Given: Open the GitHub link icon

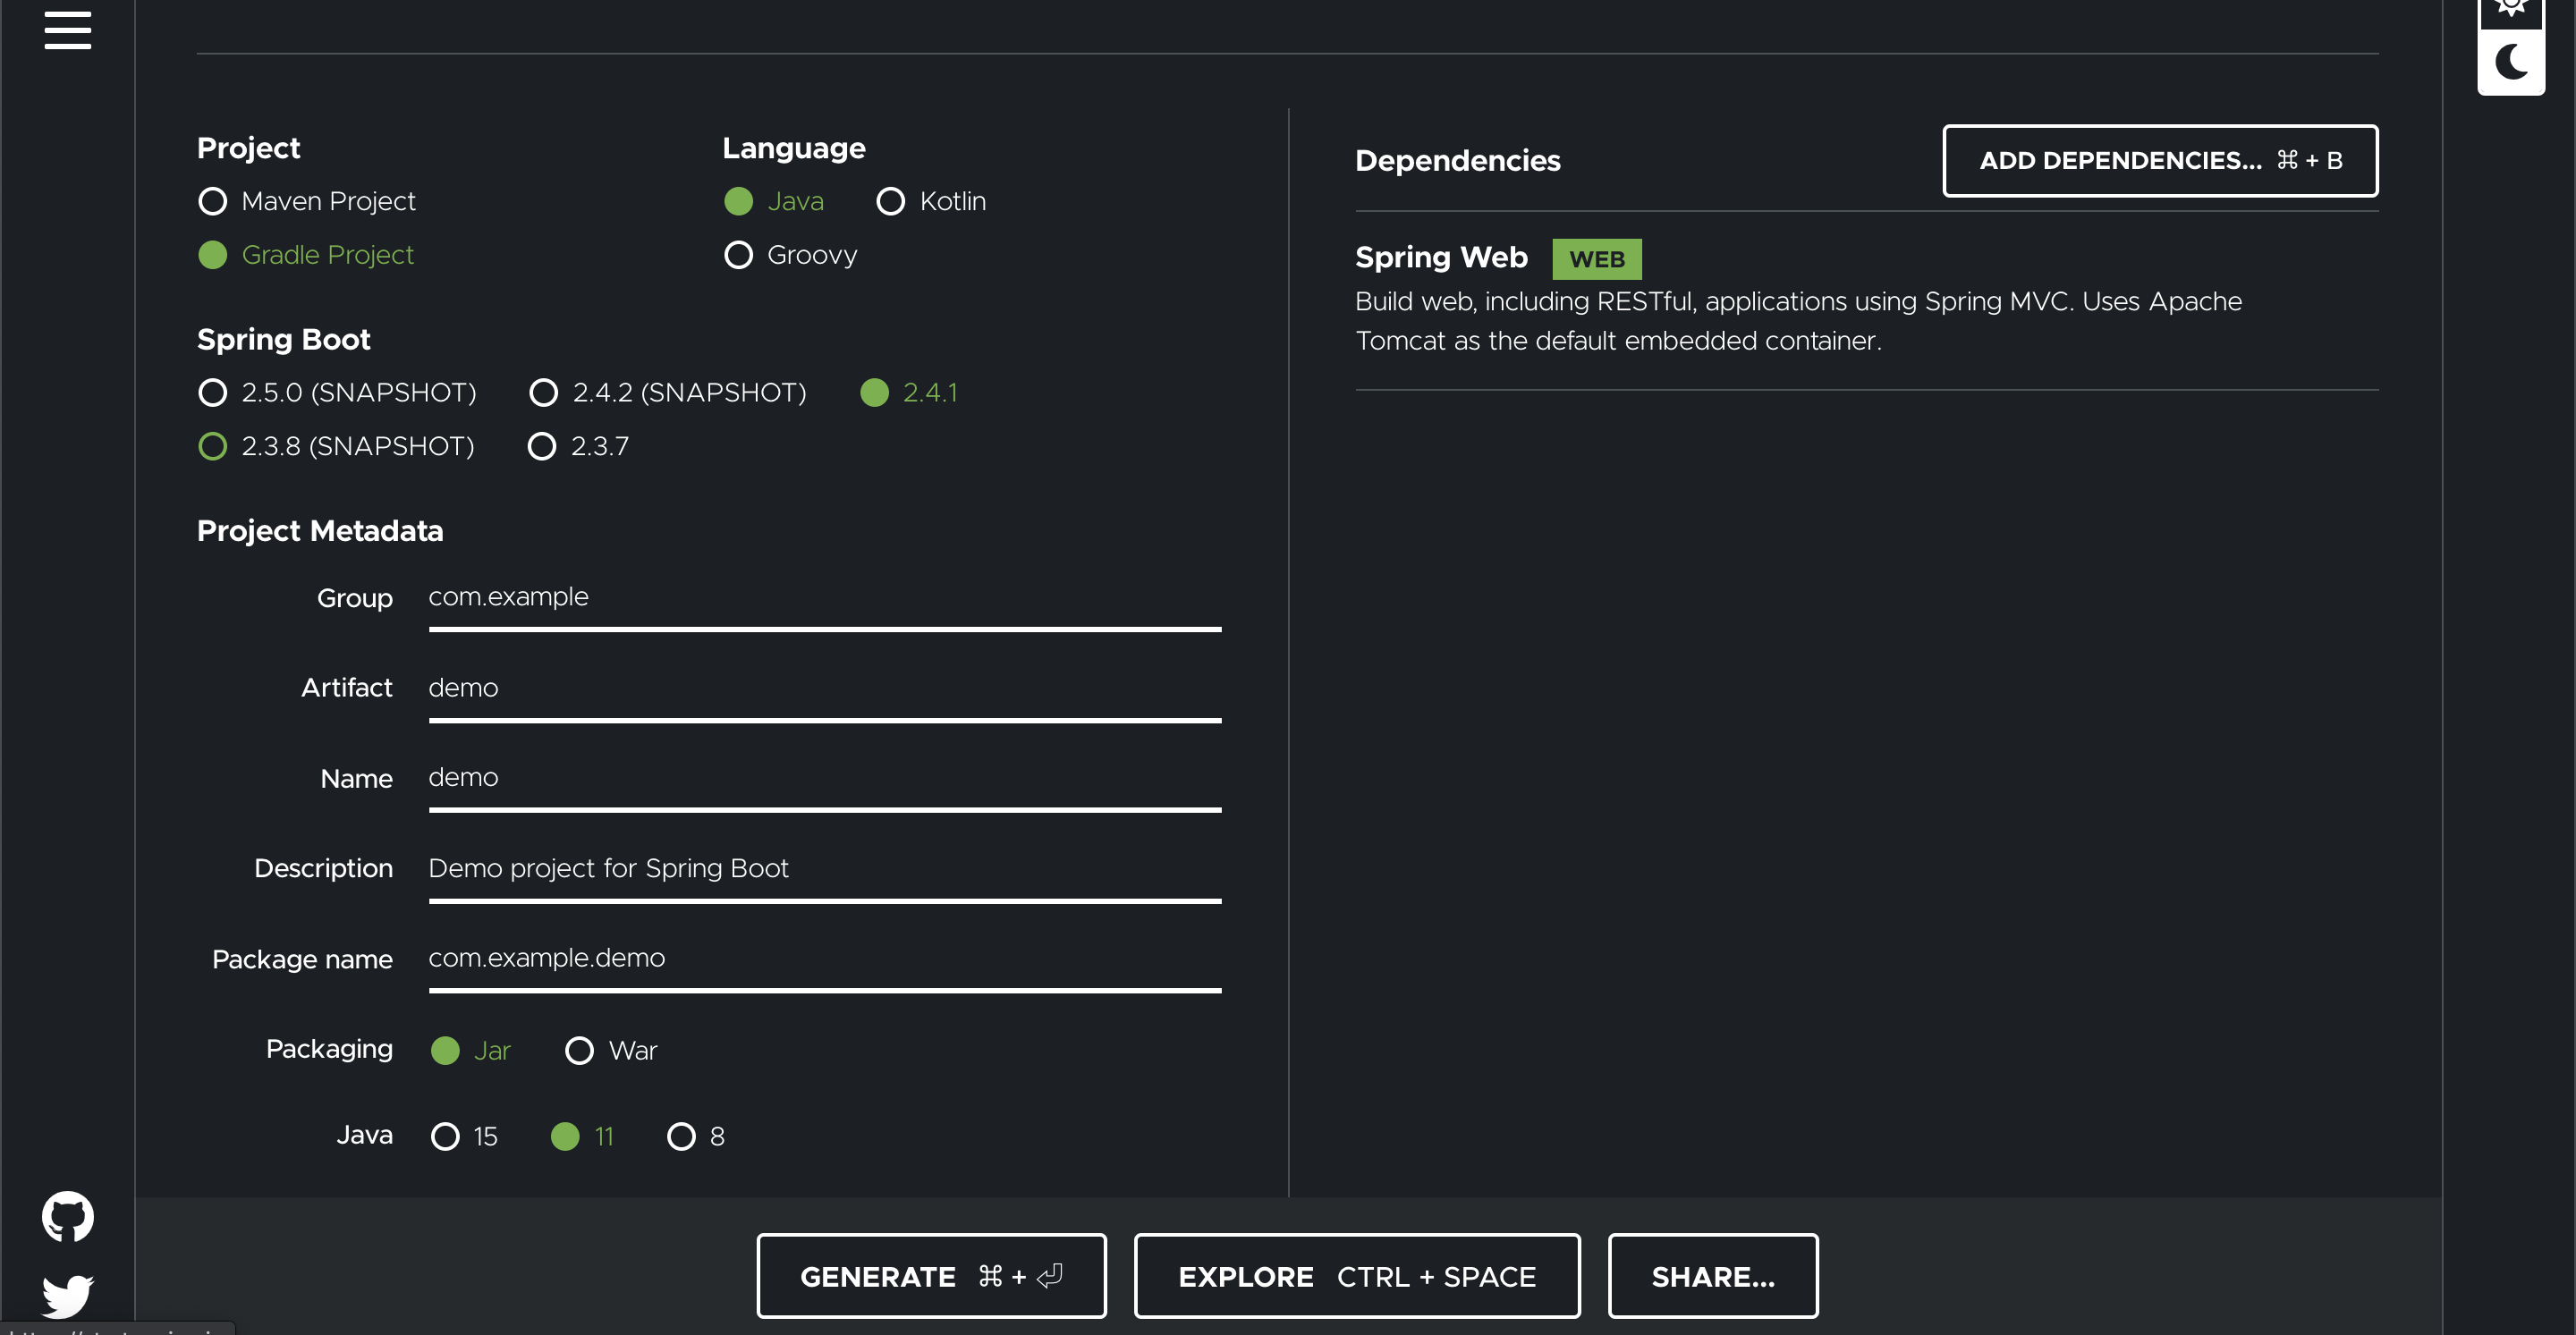Looking at the screenshot, I should click(67, 1216).
